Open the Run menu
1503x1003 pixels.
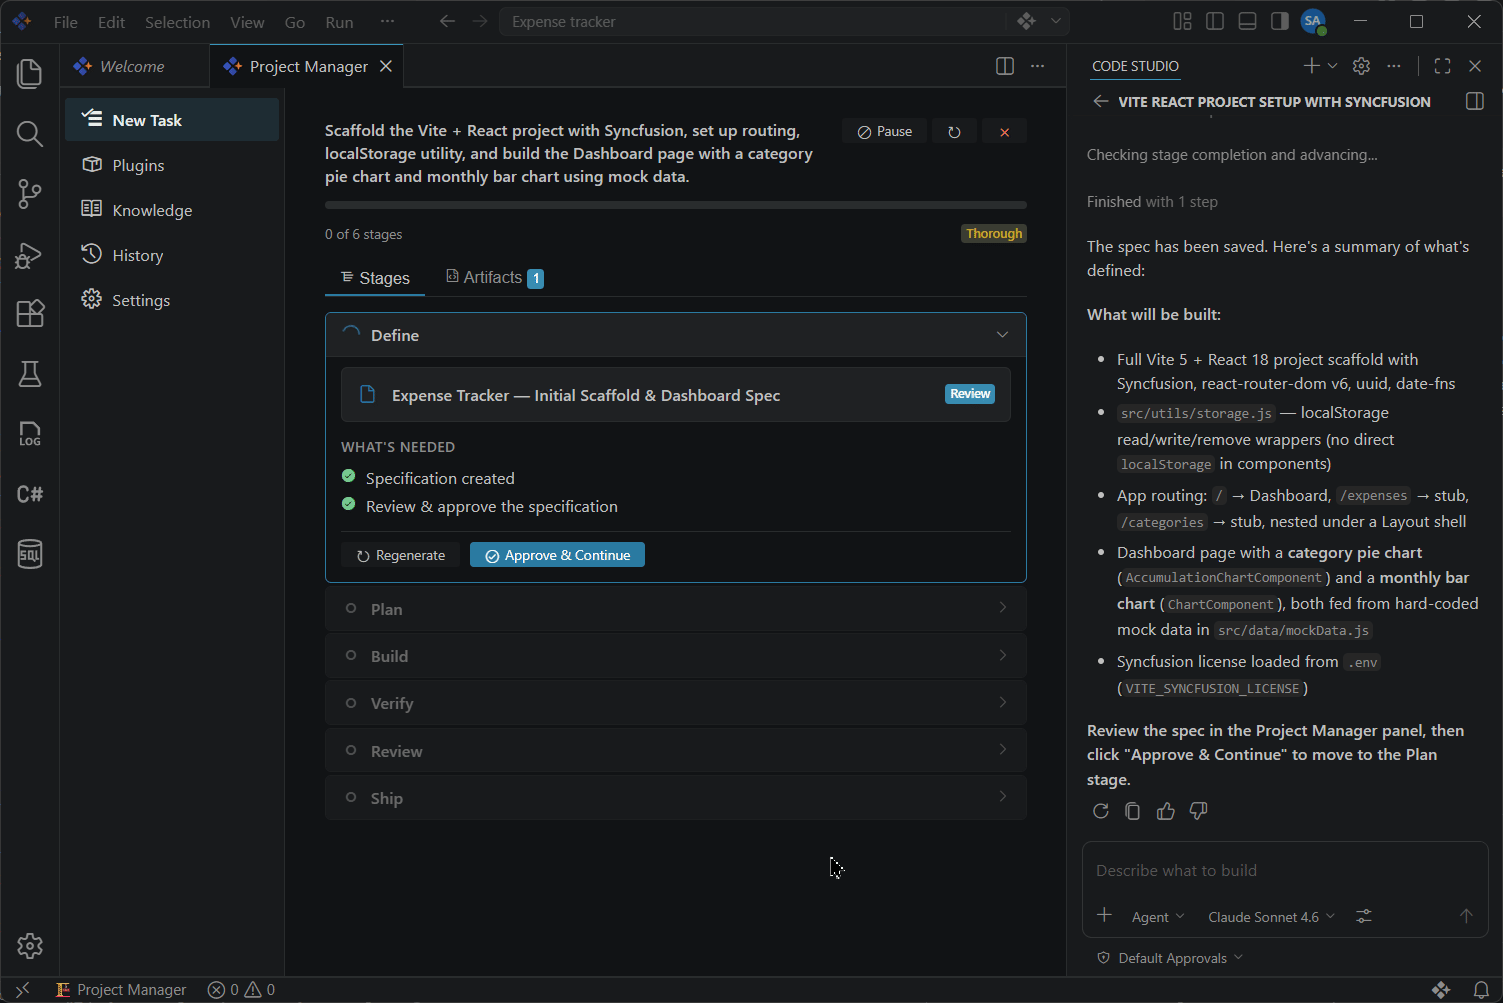[340, 22]
